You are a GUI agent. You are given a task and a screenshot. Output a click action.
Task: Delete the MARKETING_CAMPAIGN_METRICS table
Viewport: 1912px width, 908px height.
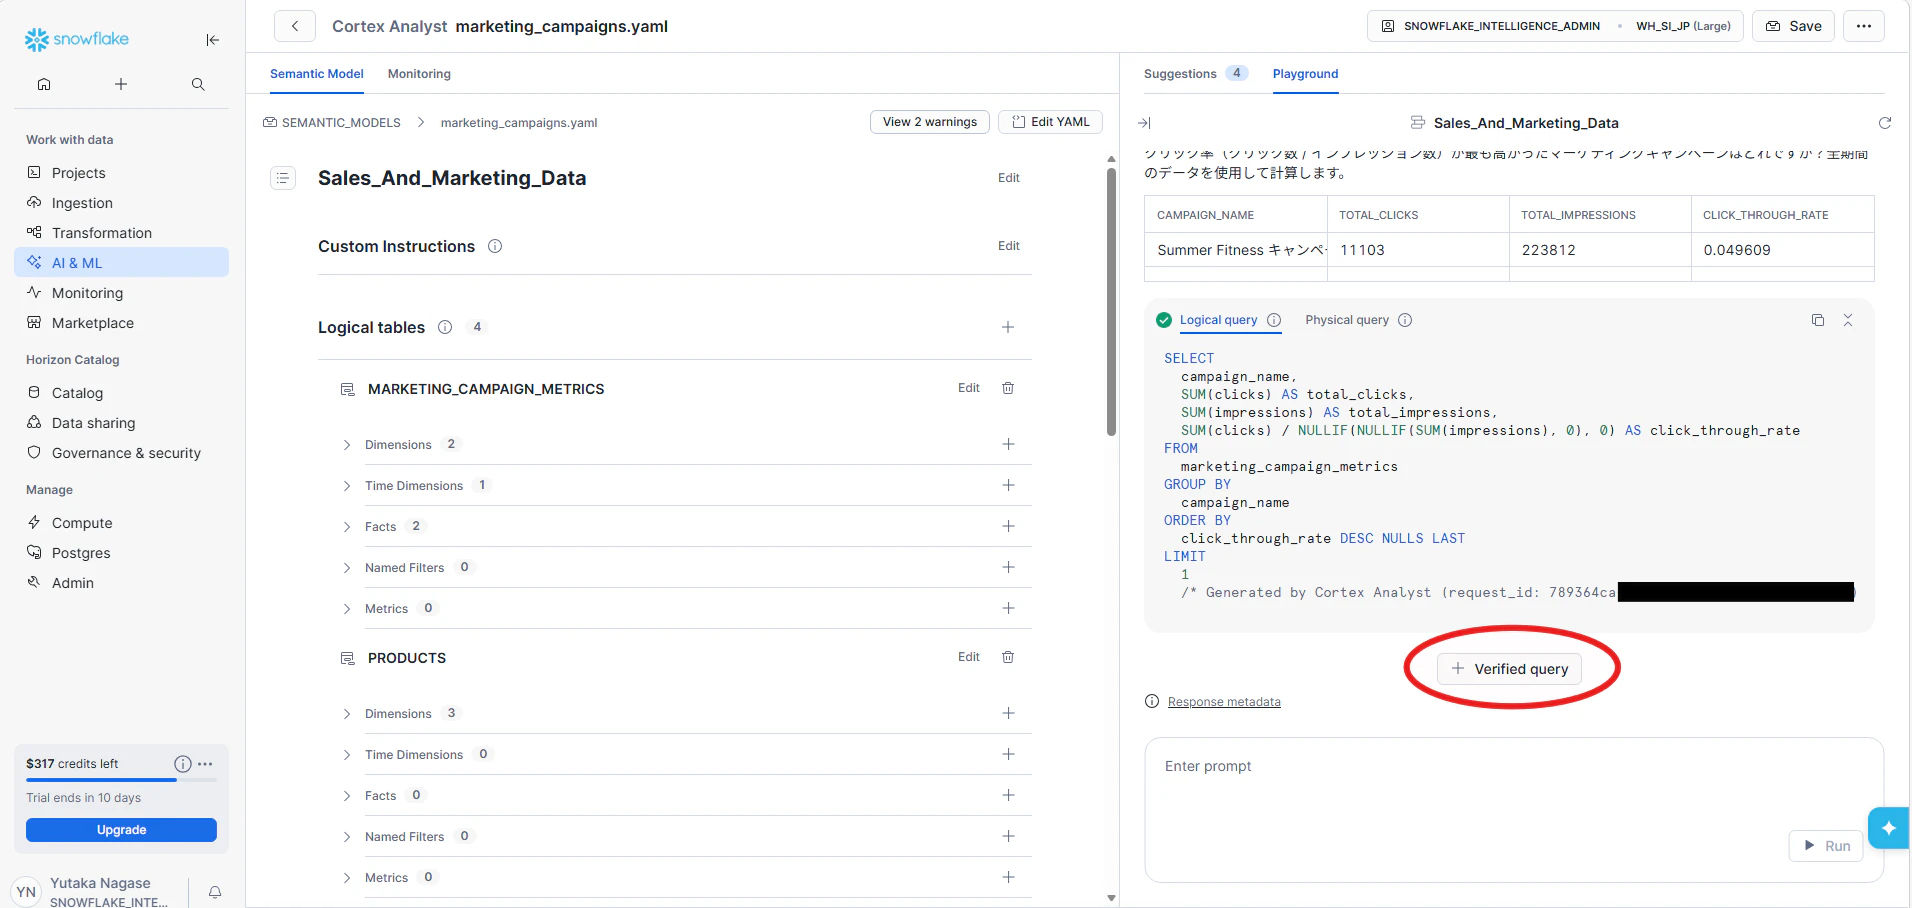coord(1008,388)
